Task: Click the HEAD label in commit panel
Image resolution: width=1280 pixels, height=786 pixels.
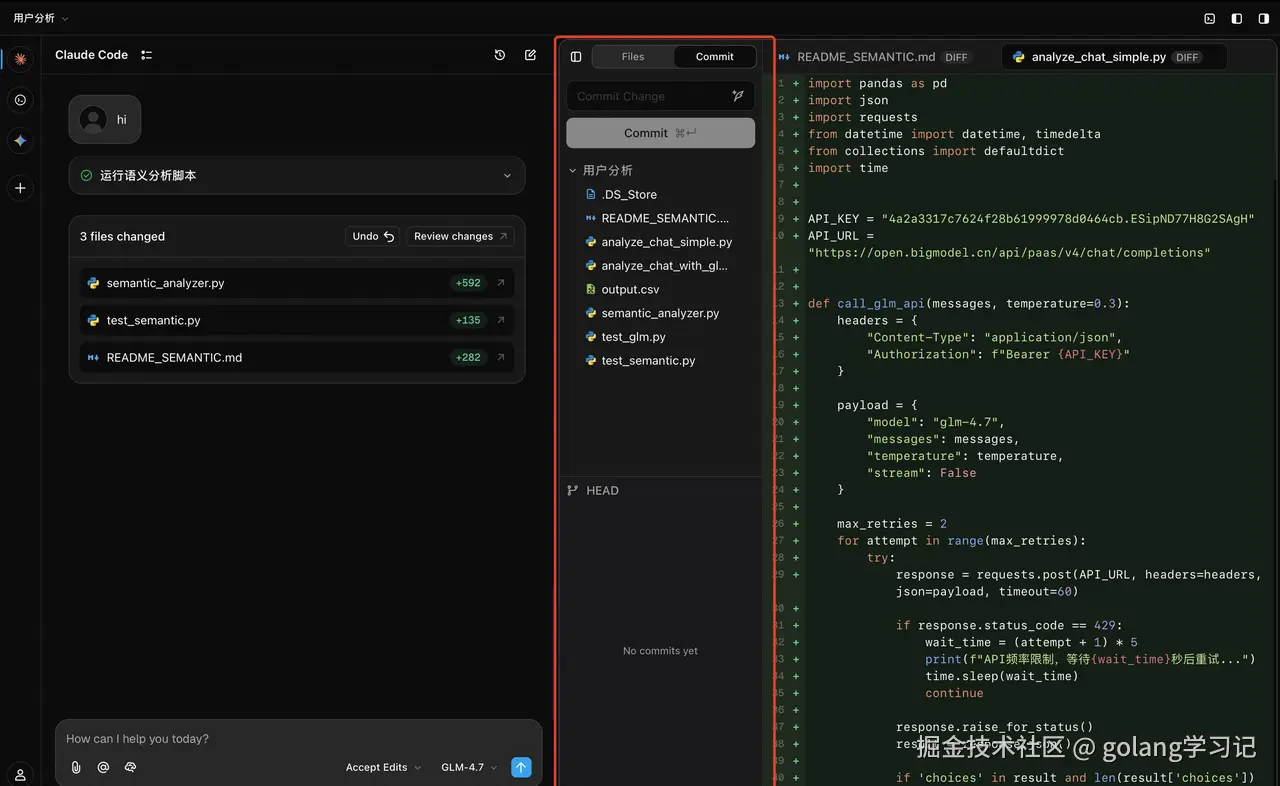Action: click(602, 490)
